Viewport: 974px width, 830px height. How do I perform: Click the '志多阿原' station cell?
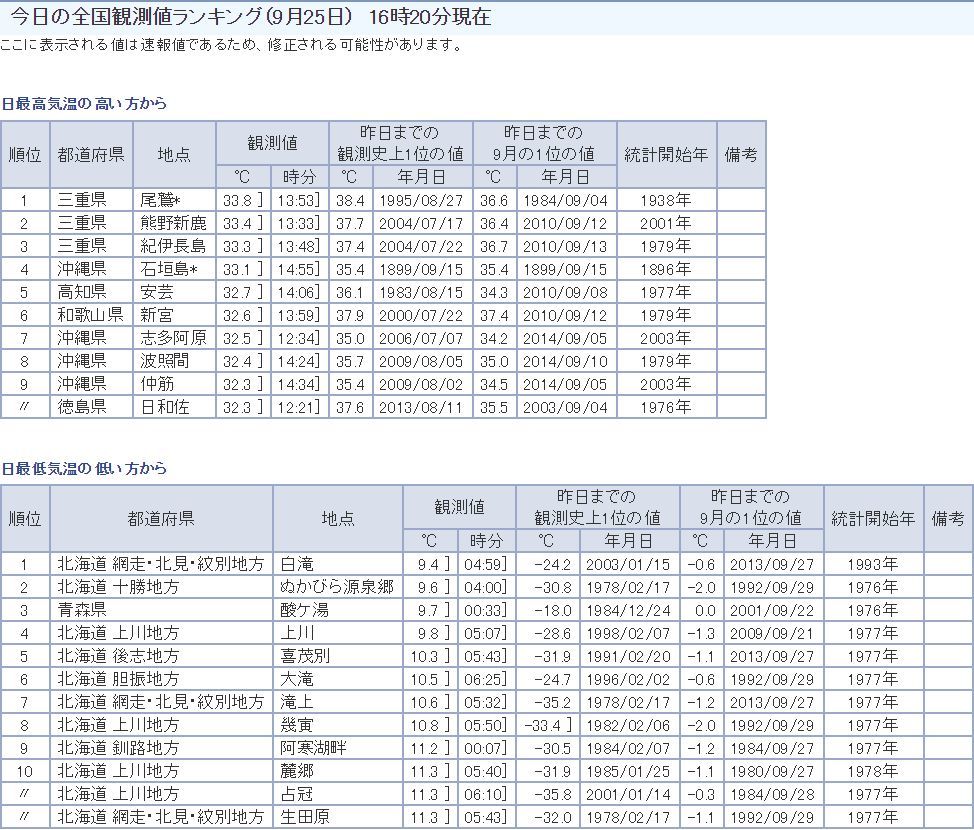[x=174, y=338]
